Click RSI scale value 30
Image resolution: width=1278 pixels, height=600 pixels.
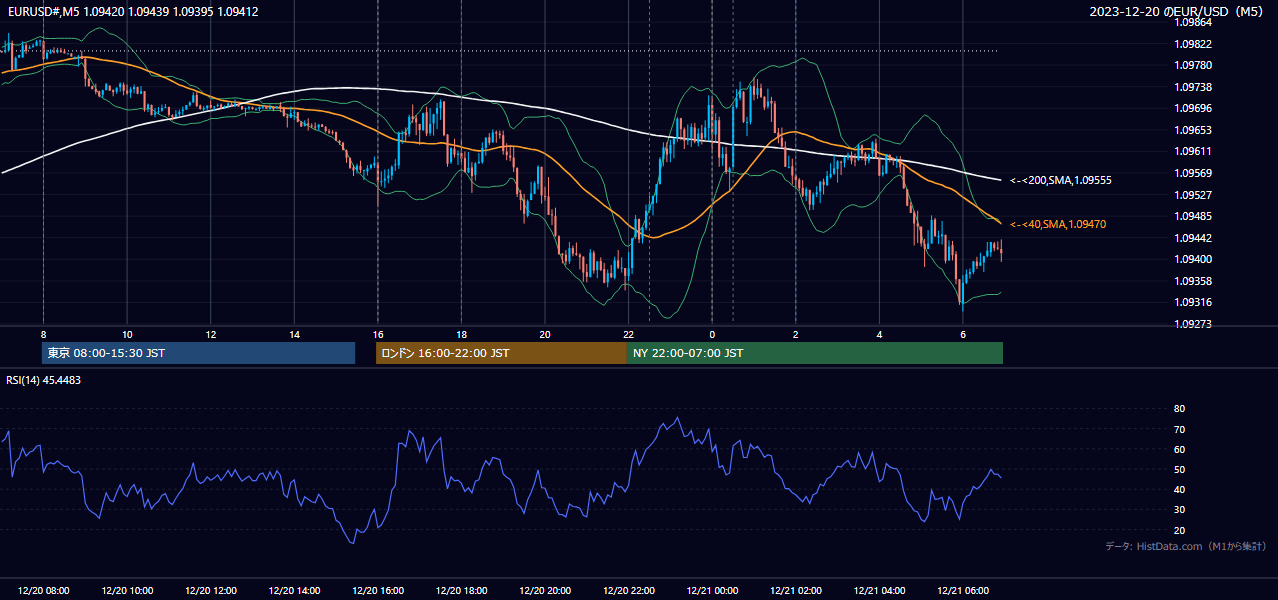click(1180, 510)
